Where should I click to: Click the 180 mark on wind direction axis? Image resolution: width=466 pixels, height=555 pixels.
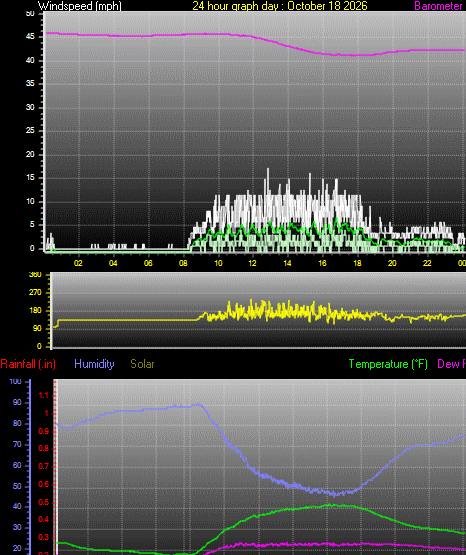click(35, 310)
